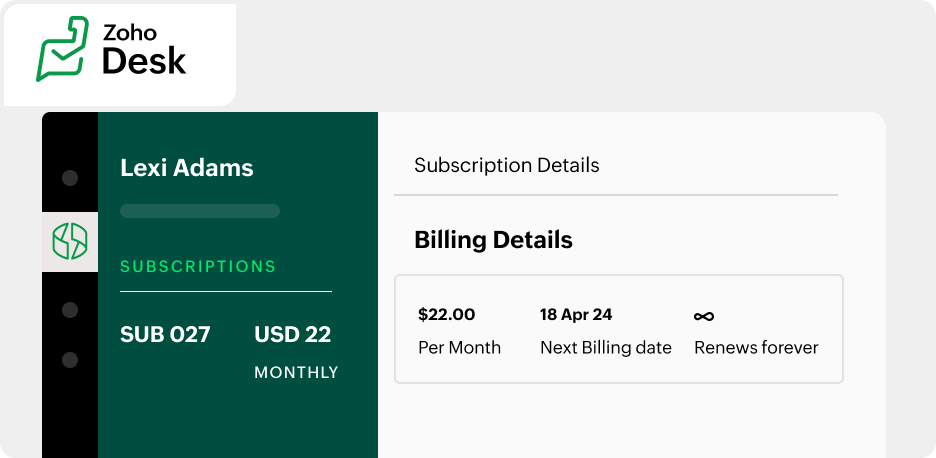This screenshot has width=936, height=458.
Task: Click the gray placeholder bar under Lexi Adams
Action: [x=200, y=211]
